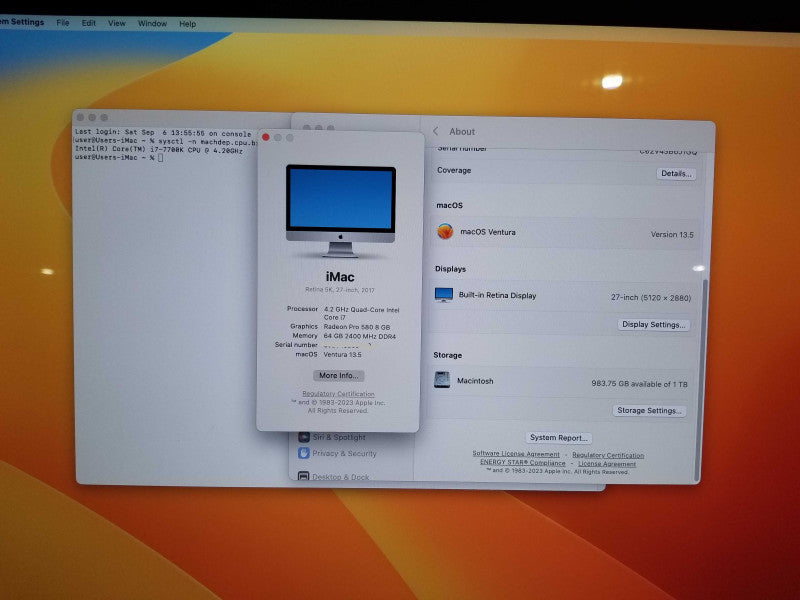Open the Window menu

(152, 23)
